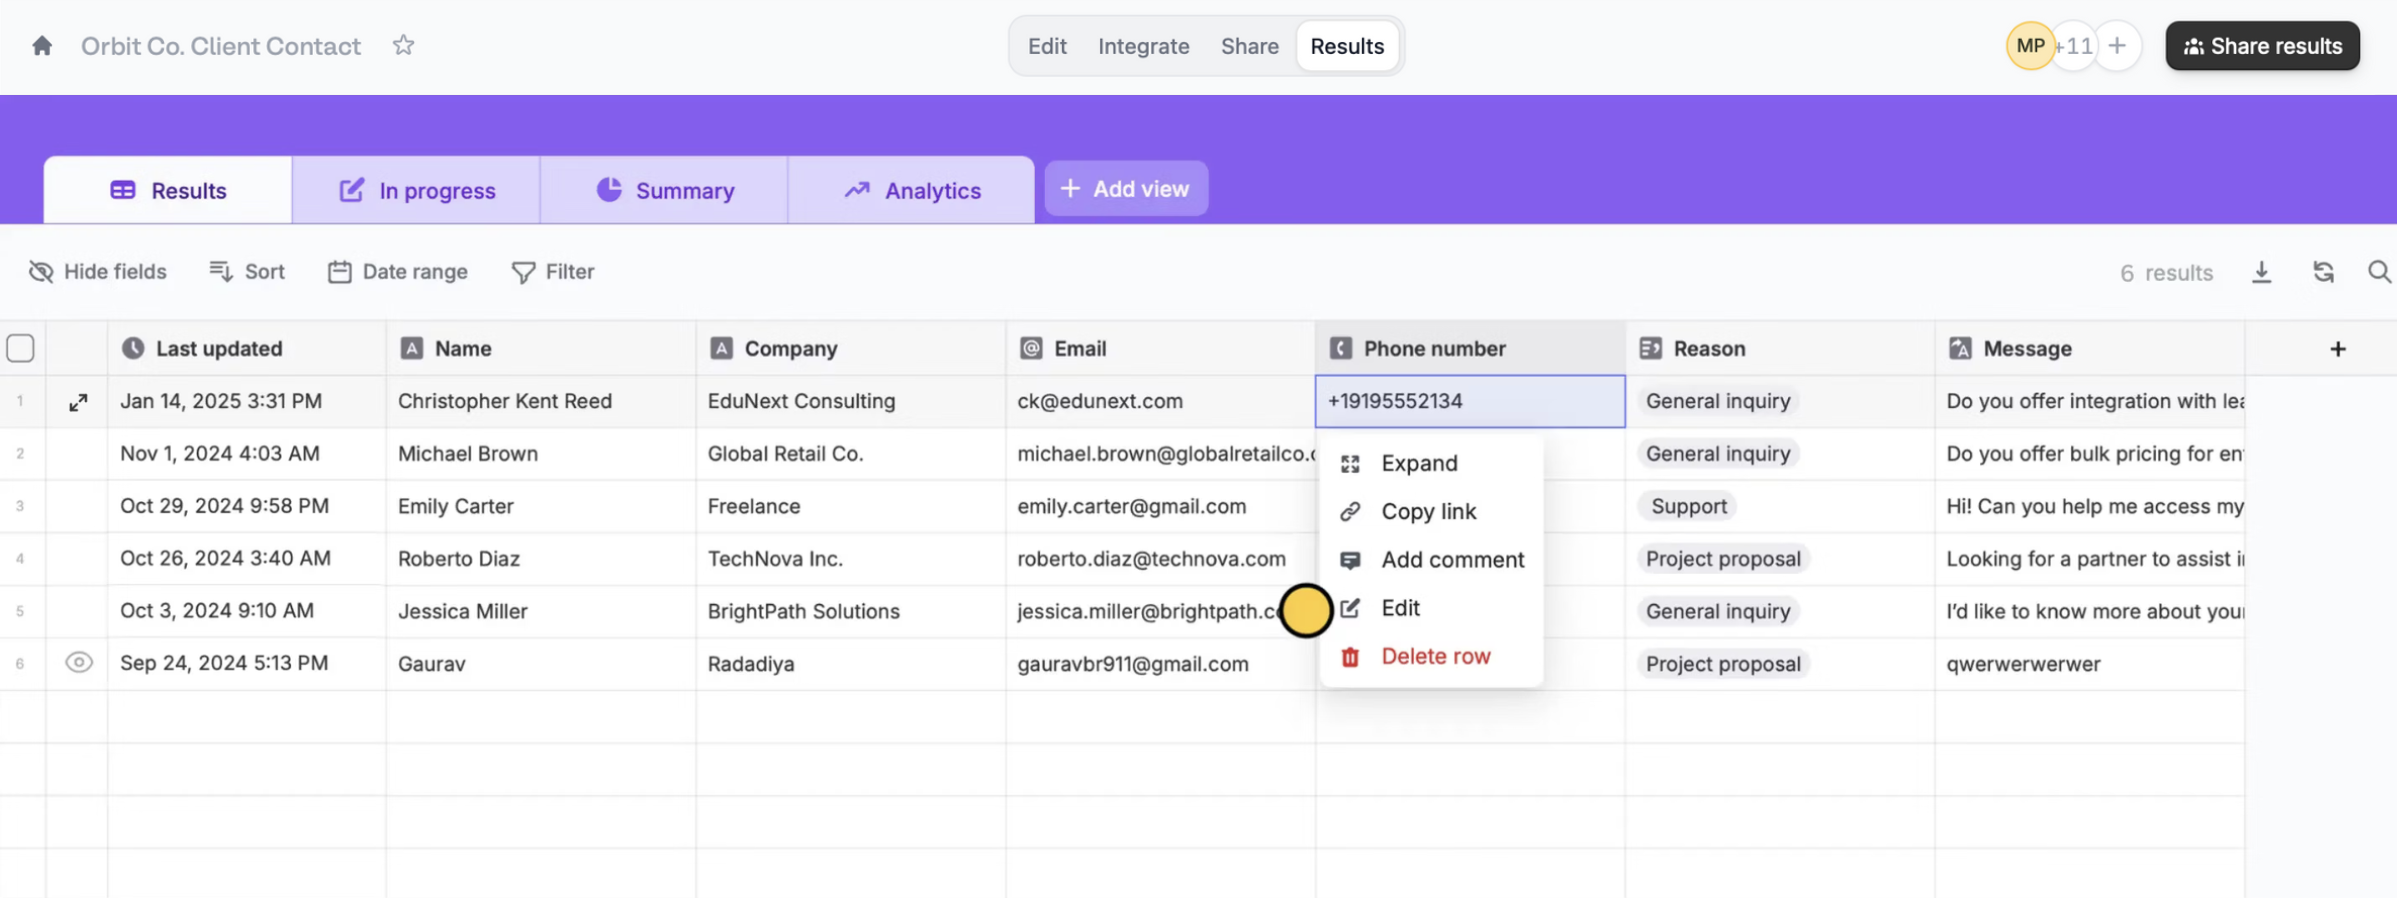The height and width of the screenshot is (898, 2397).
Task: Click the 6 results count
Action: point(2166,272)
